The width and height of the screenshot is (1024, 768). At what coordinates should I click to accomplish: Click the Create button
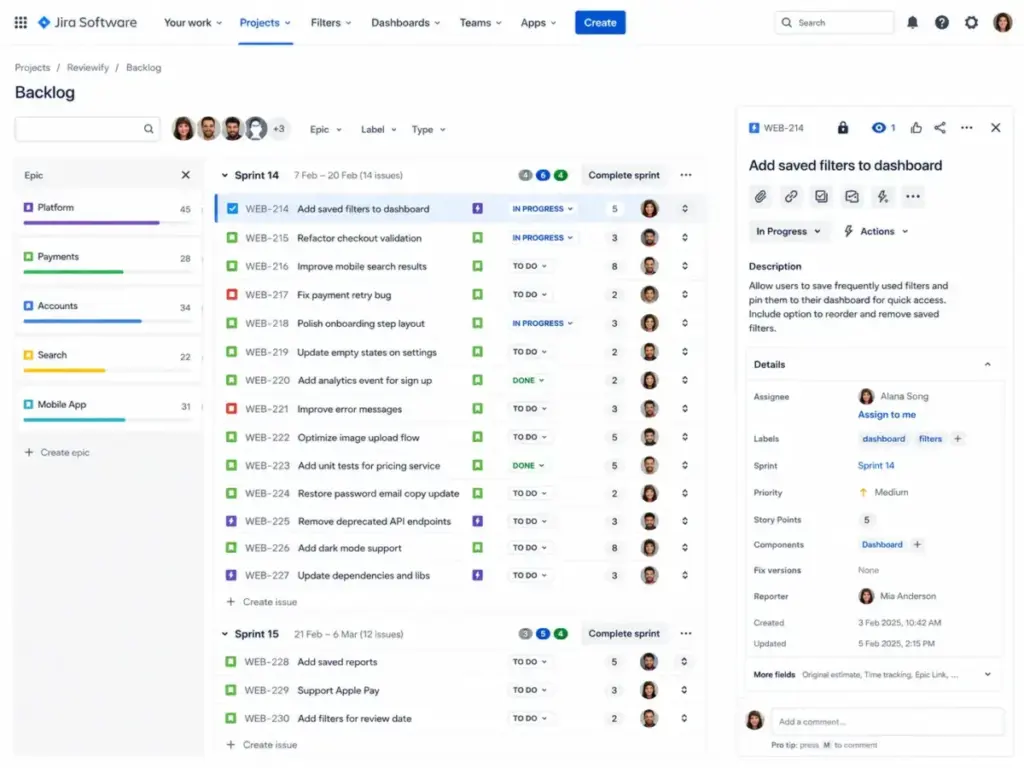click(x=600, y=22)
